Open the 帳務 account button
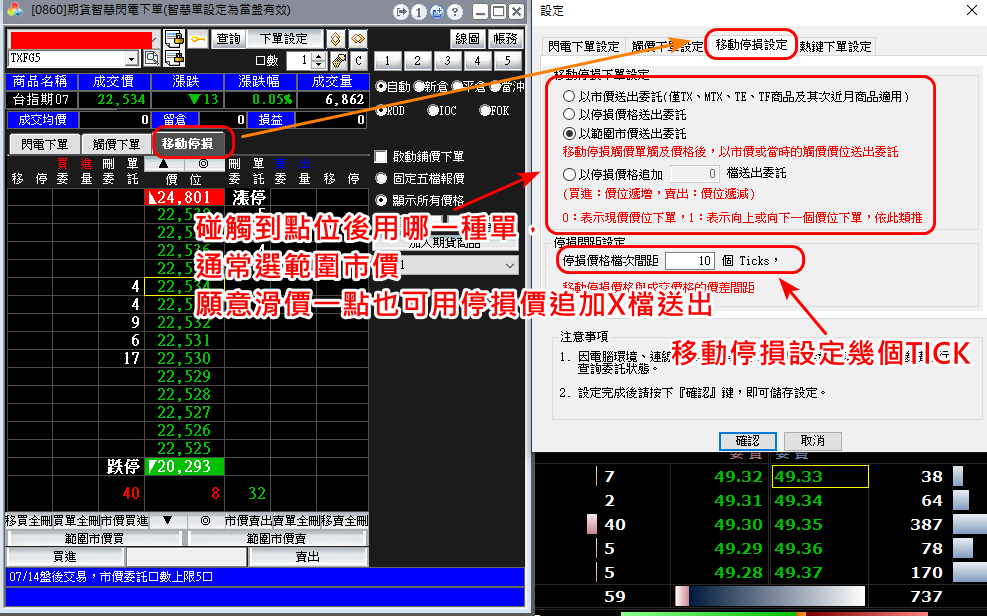The image size is (987, 616). point(505,39)
